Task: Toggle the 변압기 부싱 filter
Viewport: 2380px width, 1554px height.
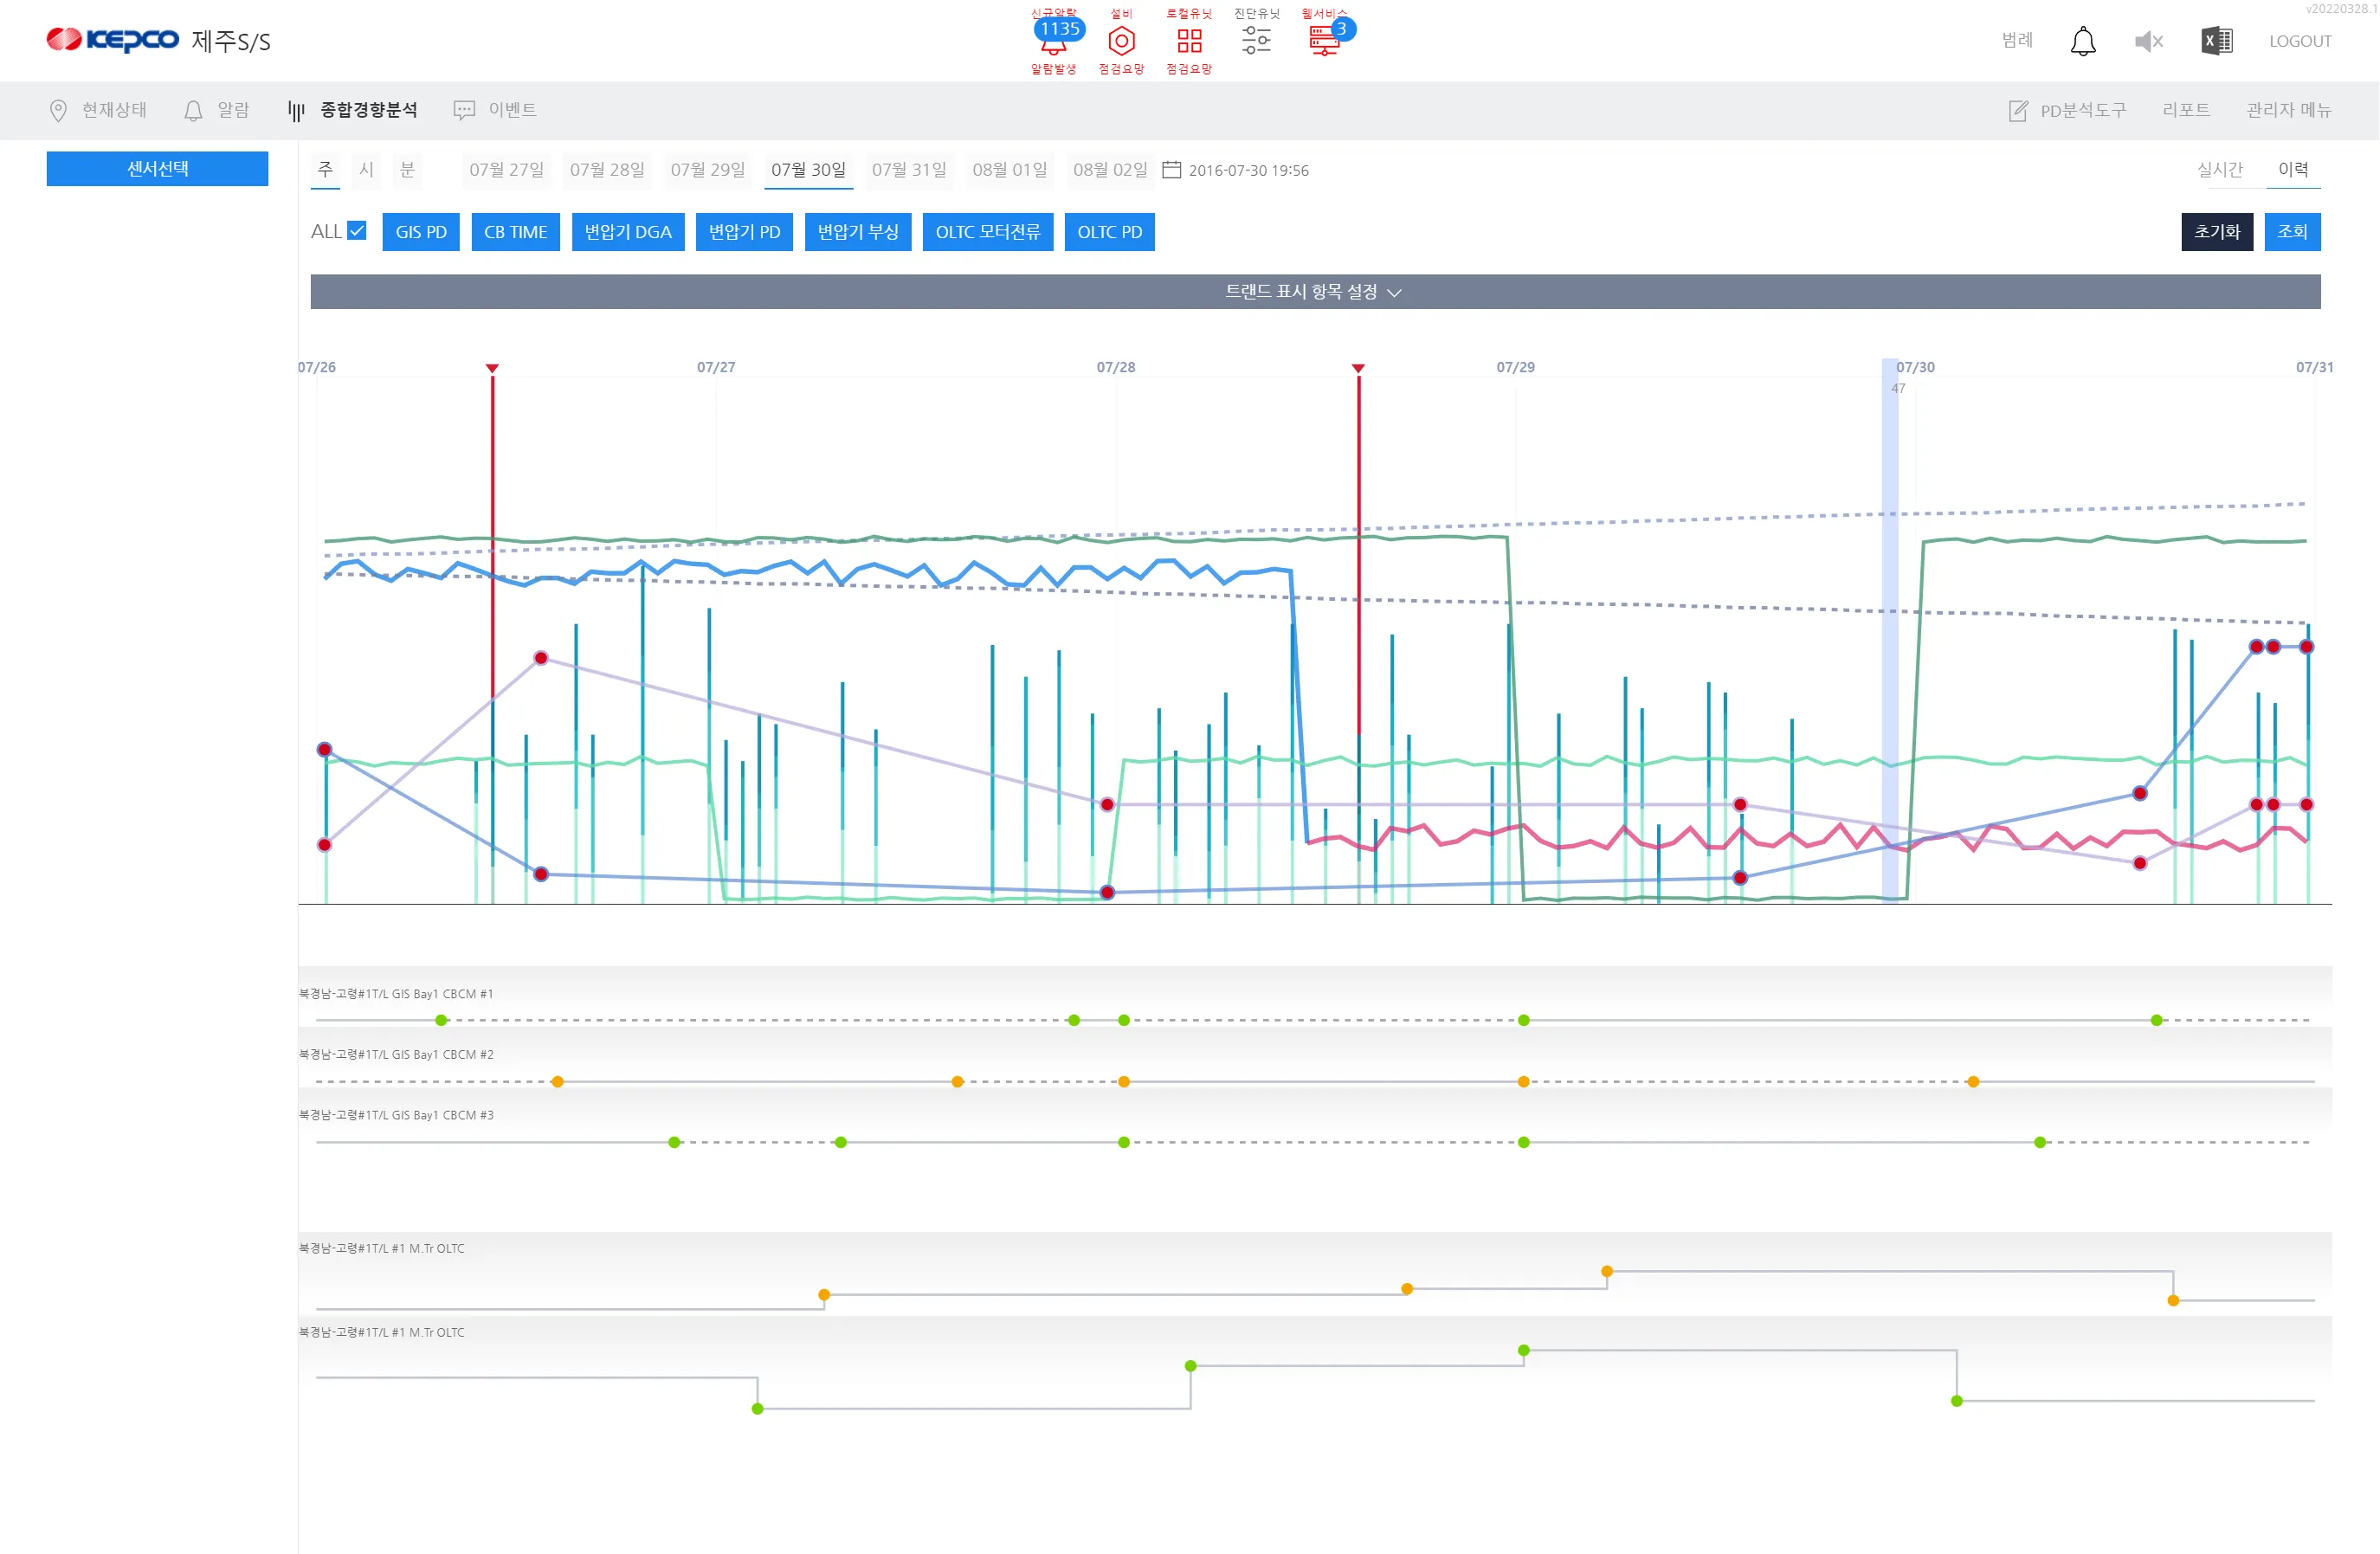Action: [x=858, y=232]
